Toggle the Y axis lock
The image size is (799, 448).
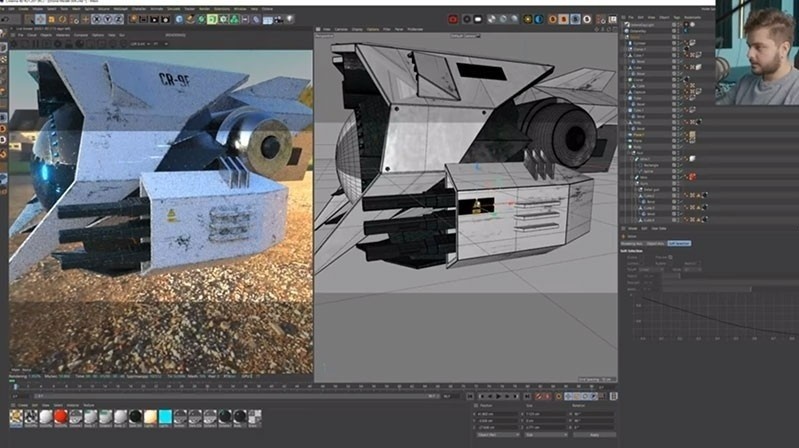tap(108, 19)
